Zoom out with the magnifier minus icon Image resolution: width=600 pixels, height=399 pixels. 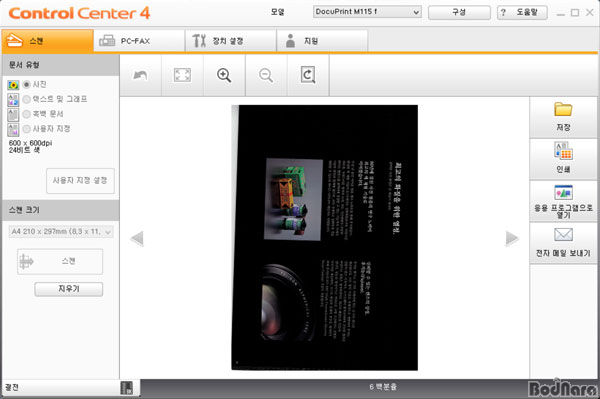point(266,75)
